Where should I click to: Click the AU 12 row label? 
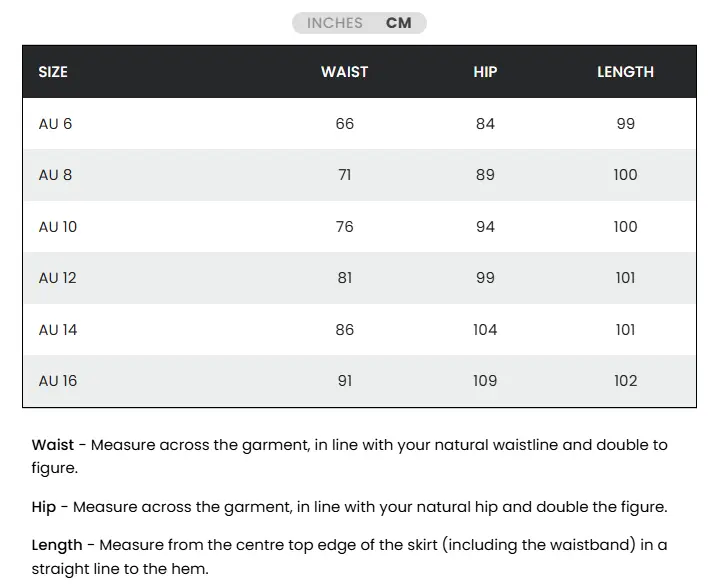57,278
